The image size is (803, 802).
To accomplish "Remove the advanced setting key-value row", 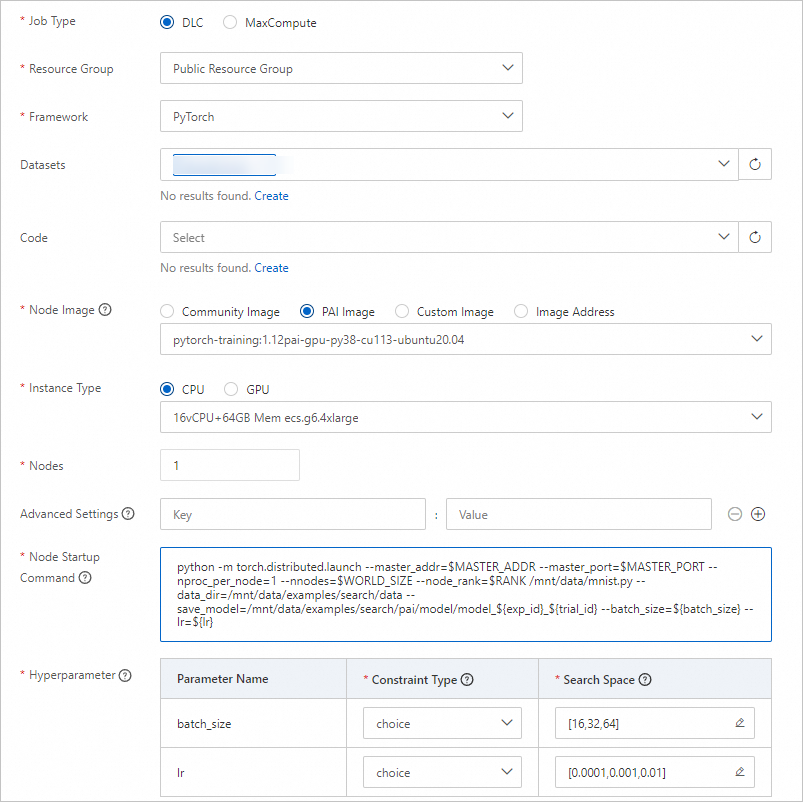I will point(735,514).
